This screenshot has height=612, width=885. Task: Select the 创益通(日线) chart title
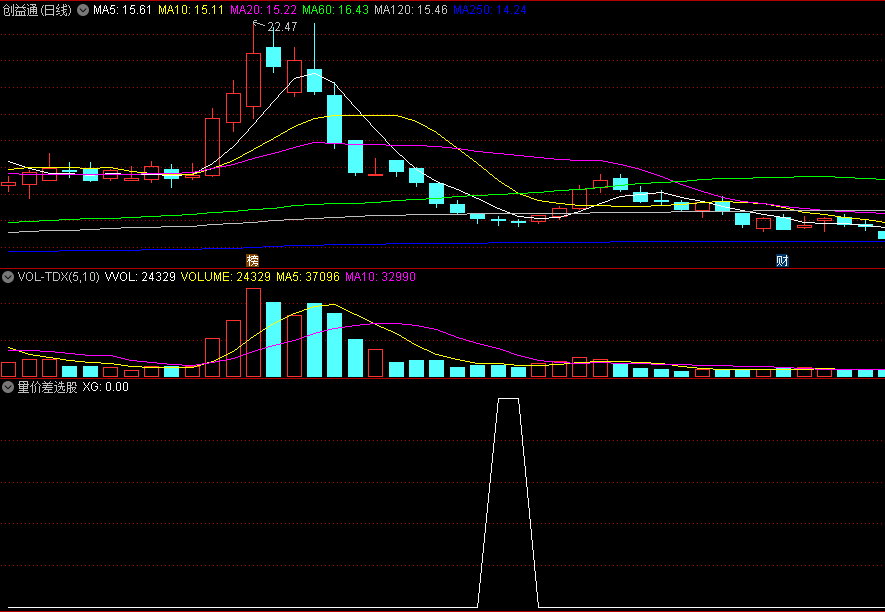[37, 10]
